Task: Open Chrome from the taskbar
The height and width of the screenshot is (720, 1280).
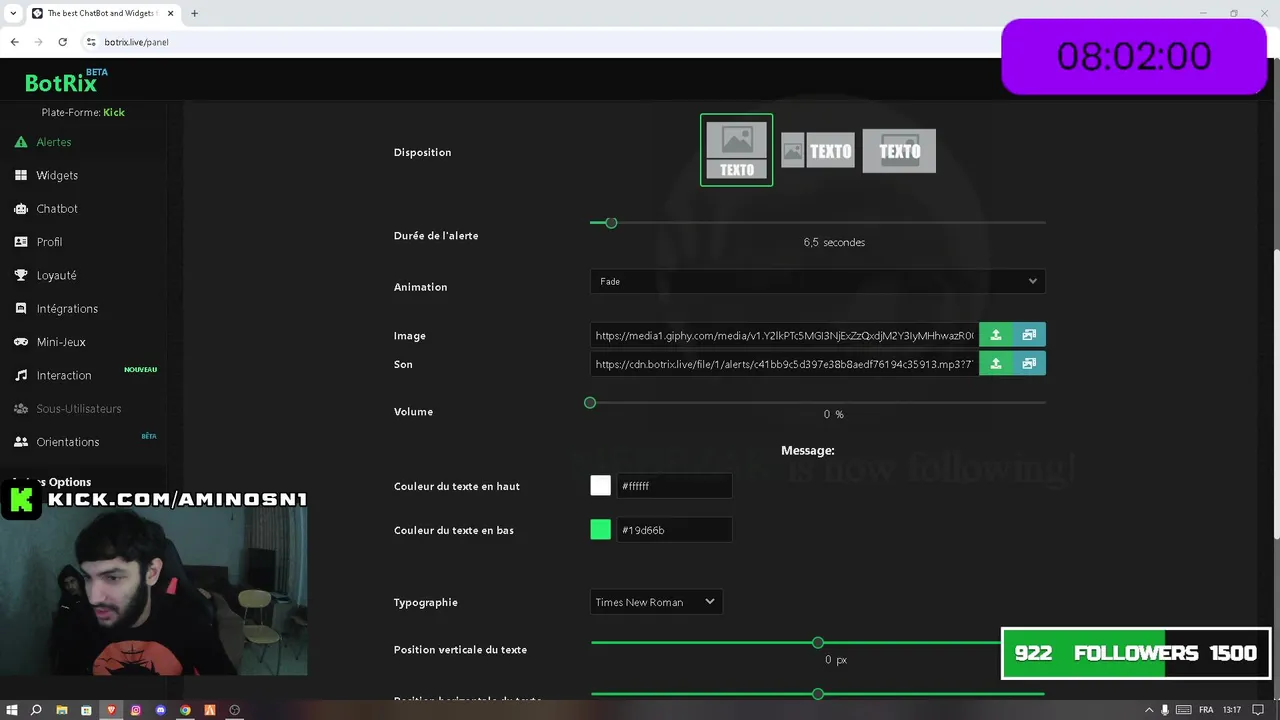Action: 185,710
